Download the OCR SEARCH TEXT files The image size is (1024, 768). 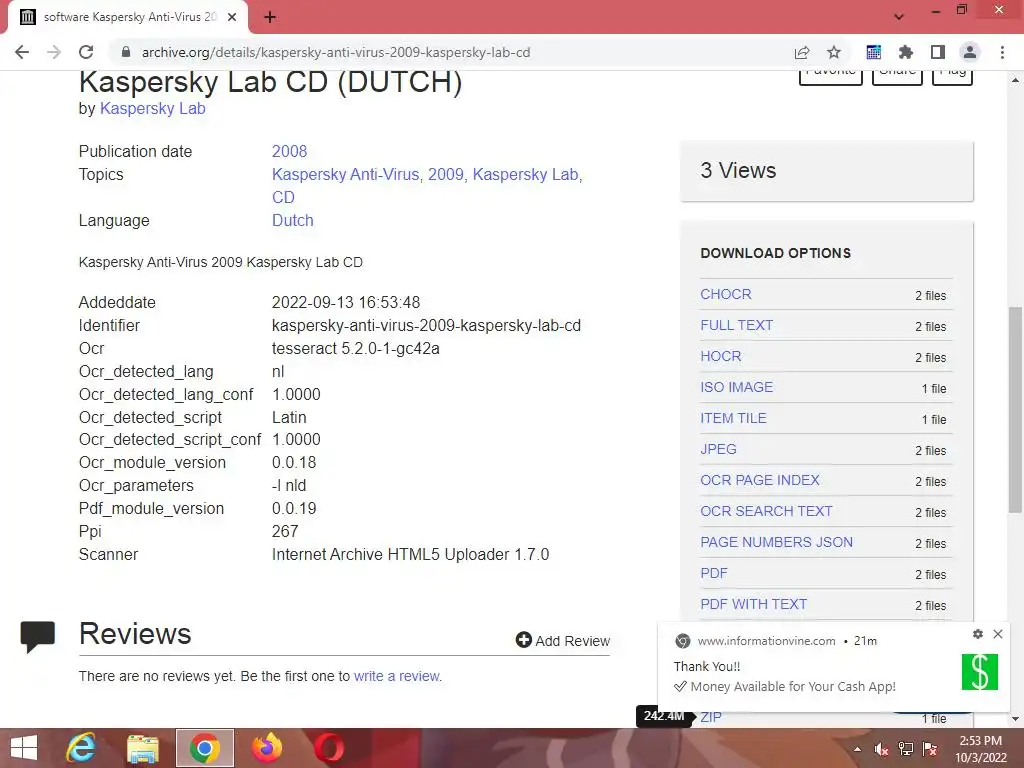click(766, 511)
